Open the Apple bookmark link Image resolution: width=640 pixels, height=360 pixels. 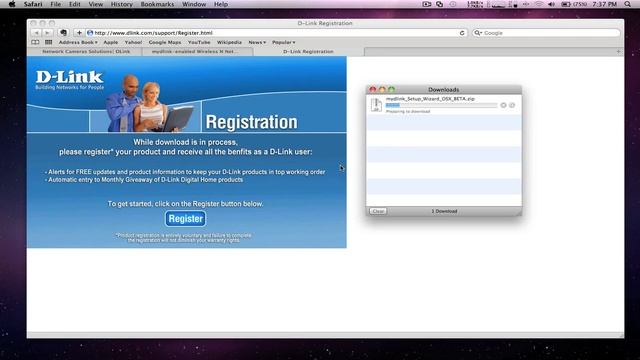[111, 42]
